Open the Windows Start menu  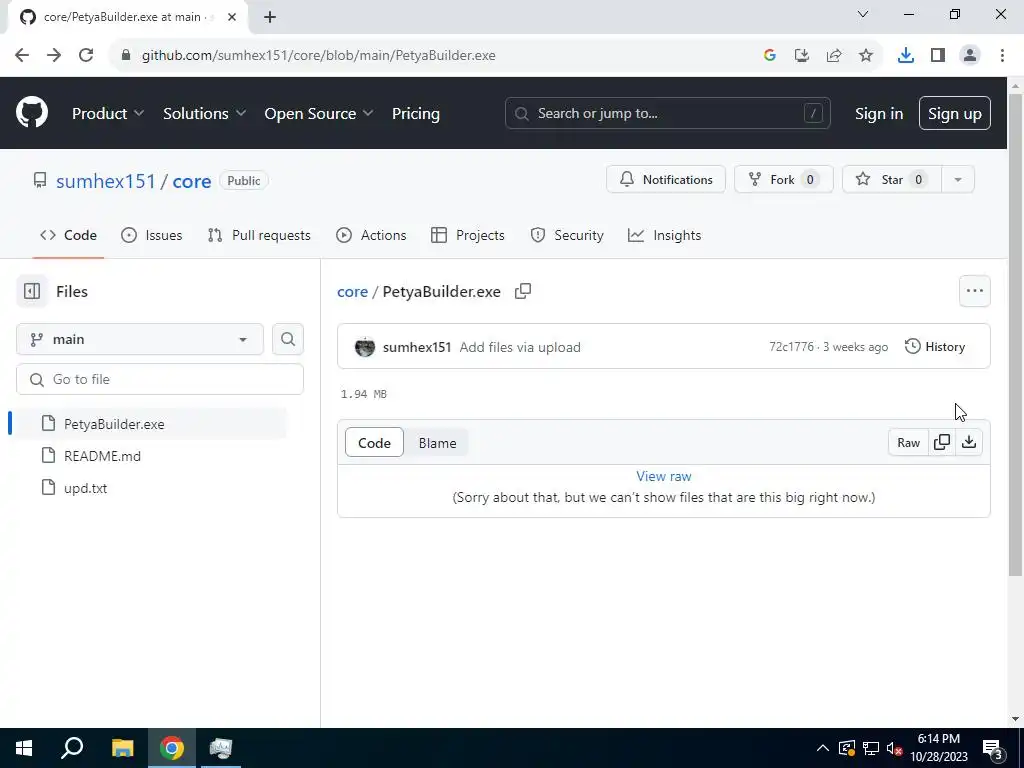24,748
